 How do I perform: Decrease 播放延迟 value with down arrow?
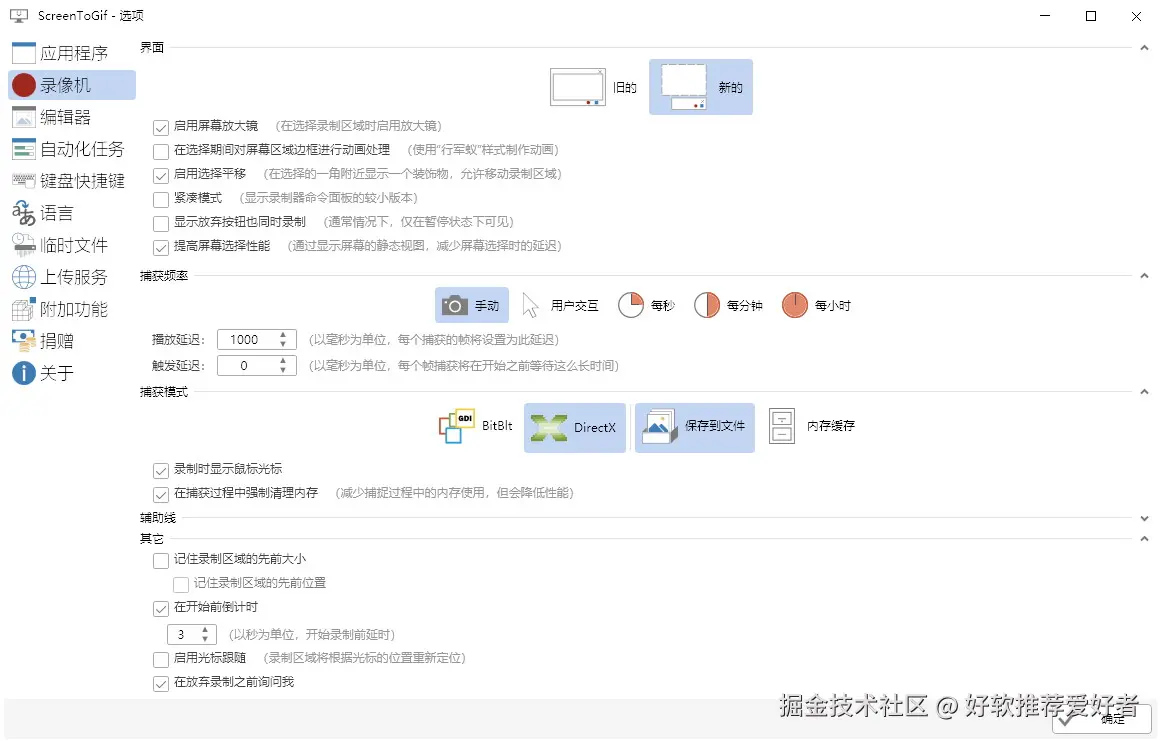pos(283,344)
